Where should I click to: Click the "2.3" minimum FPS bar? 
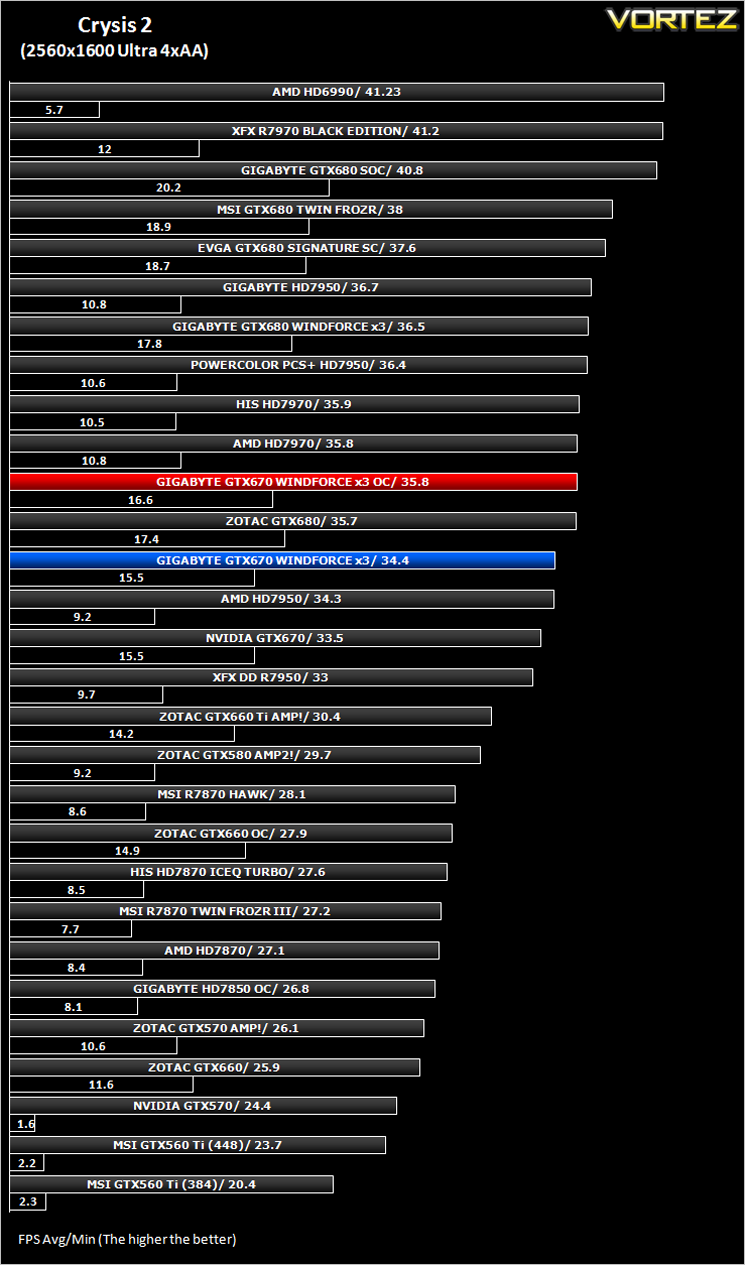tap(27, 1203)
